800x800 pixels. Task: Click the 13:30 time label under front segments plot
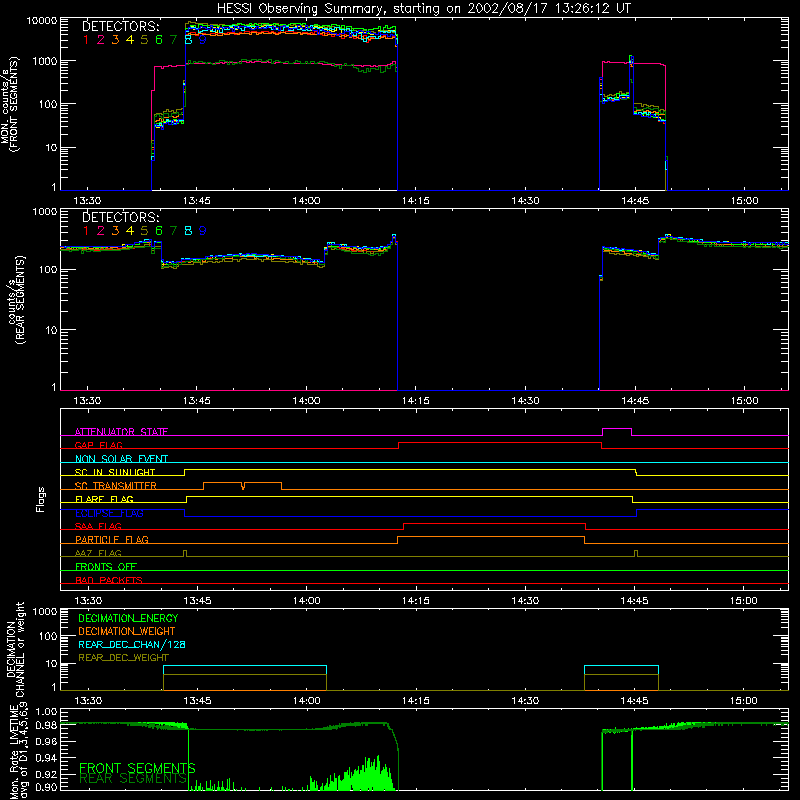[87, 201]
